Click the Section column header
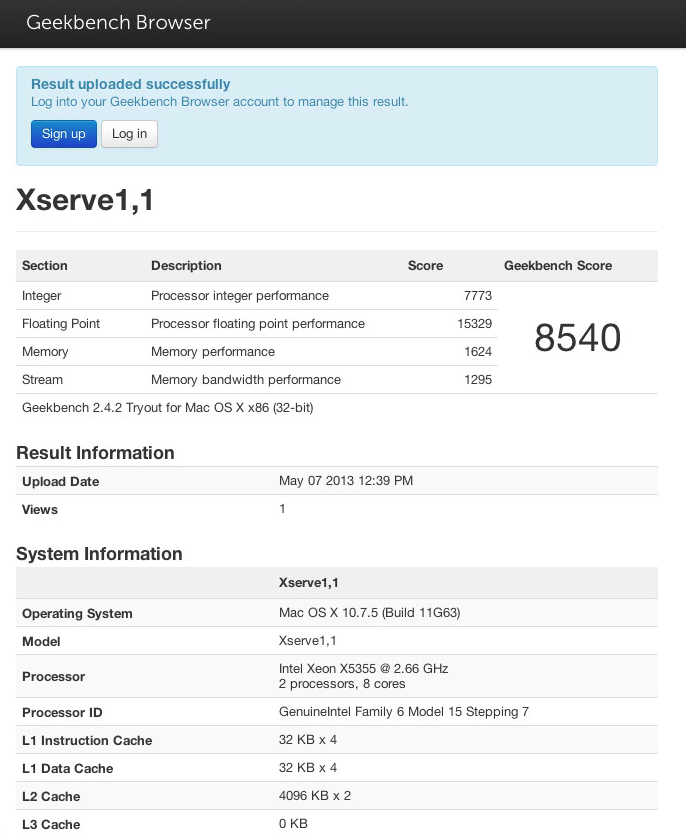 [45, 266]
